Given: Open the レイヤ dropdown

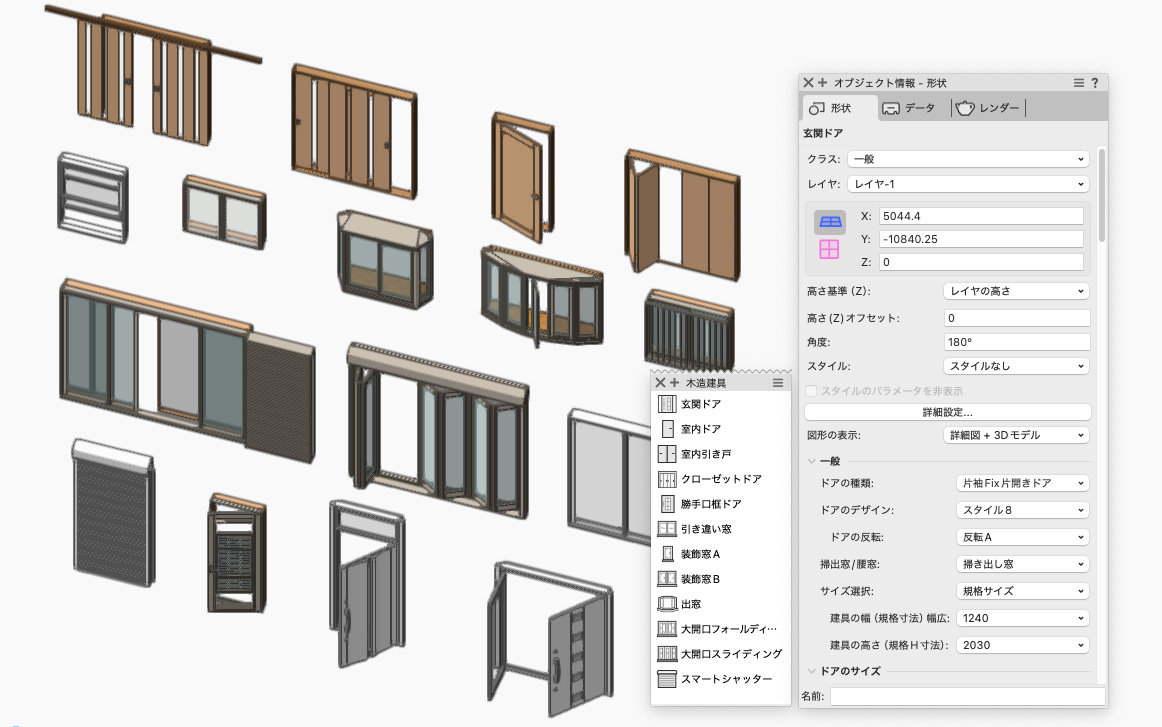Looking at the screenshot, I should click(x=969, y=184).
